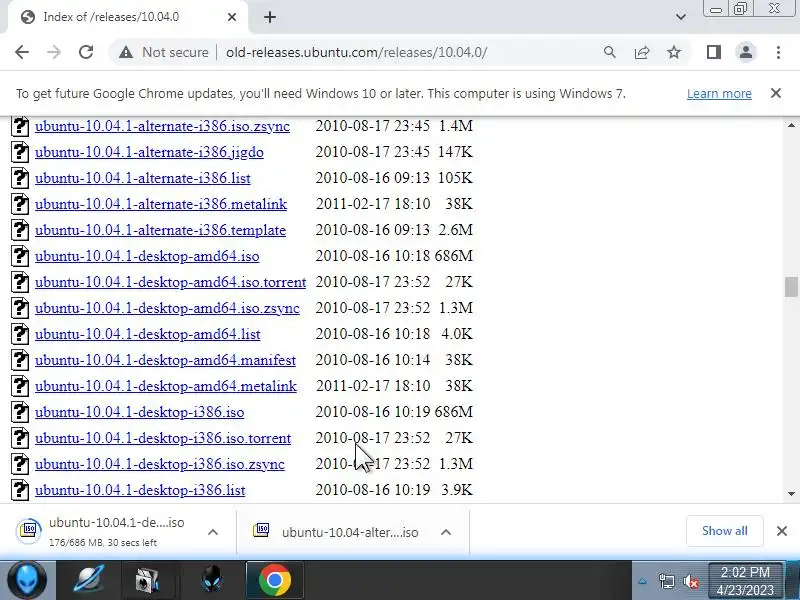Dismiss the Chrome updates notification bar

[776, 93]
